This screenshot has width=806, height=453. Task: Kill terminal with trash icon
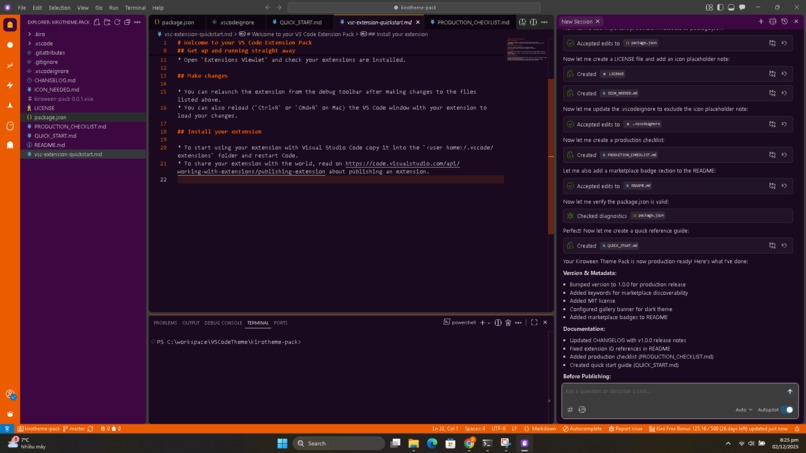click(508, 322)
